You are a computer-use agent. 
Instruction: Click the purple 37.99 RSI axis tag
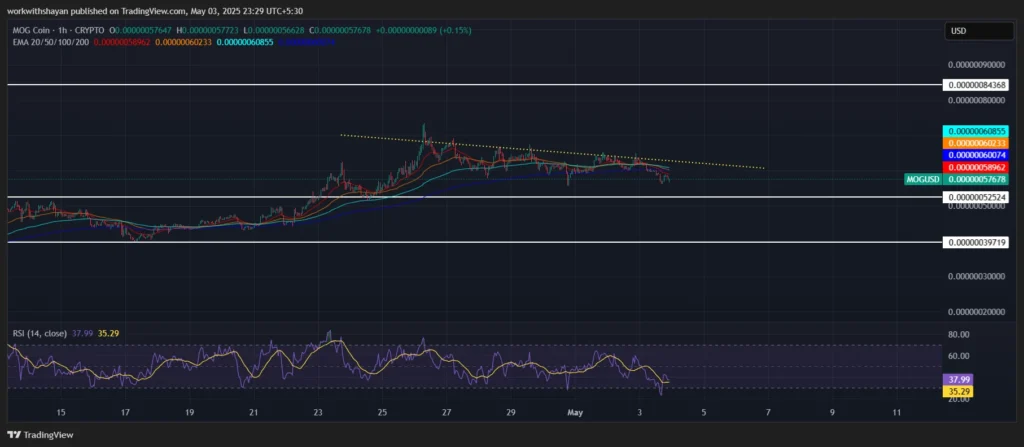(956, 379)
